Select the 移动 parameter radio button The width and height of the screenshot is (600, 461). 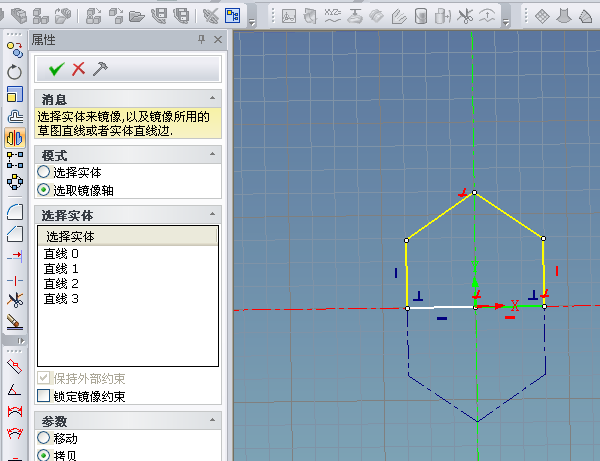coord(43,439)
